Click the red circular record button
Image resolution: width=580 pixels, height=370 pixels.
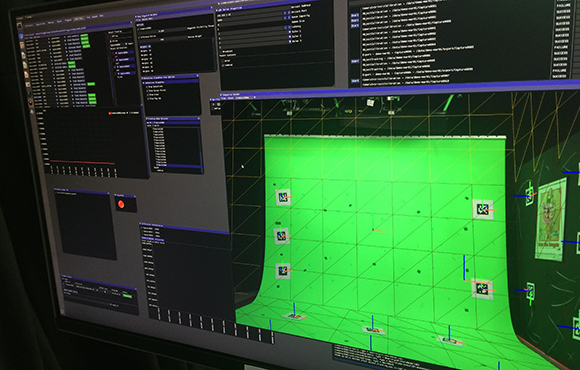click(121, 204)
